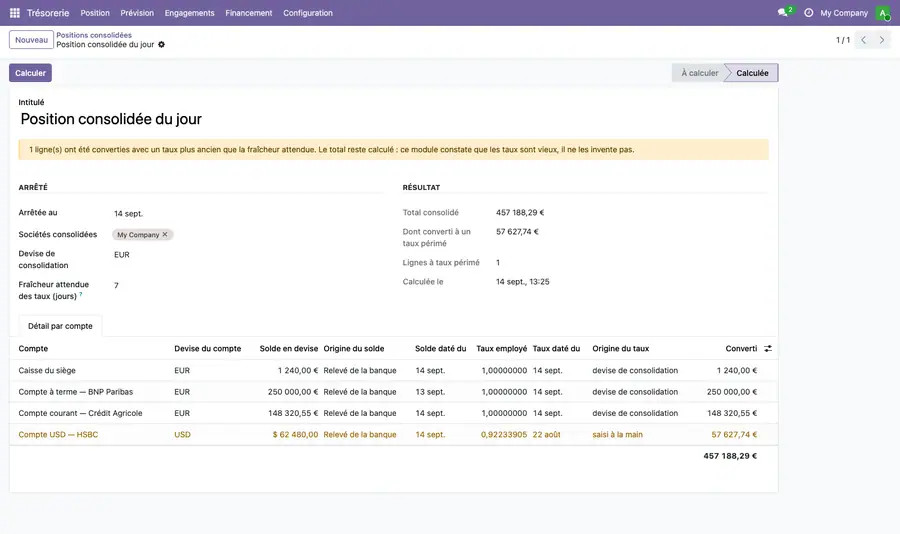Select the À calculer status step
Image resolution: width=900 pixels, height=534 pixels.
699,73
